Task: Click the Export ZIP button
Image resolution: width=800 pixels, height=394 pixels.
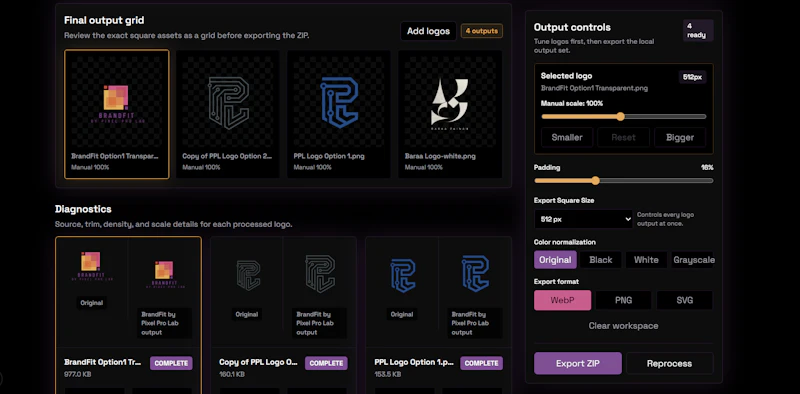Action: click(578, 363)
